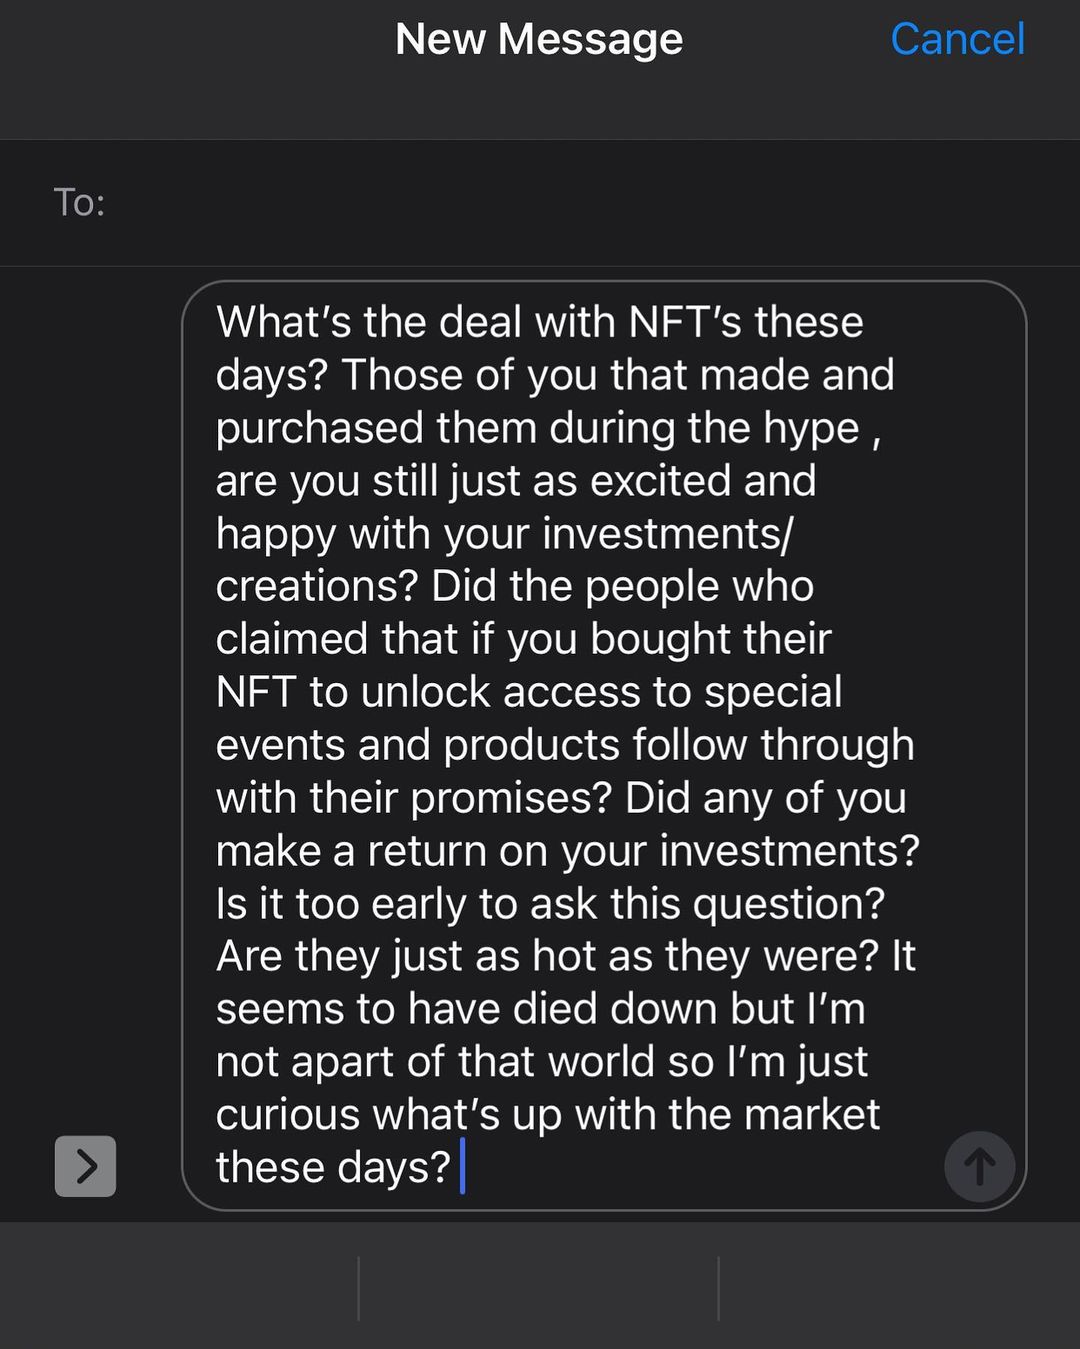Image resolution: width=1080 pixels, height=1349 pixels.
Task: Expand the apps drawer chevron
Action: pyautogui.click(x=86, y=1166)
